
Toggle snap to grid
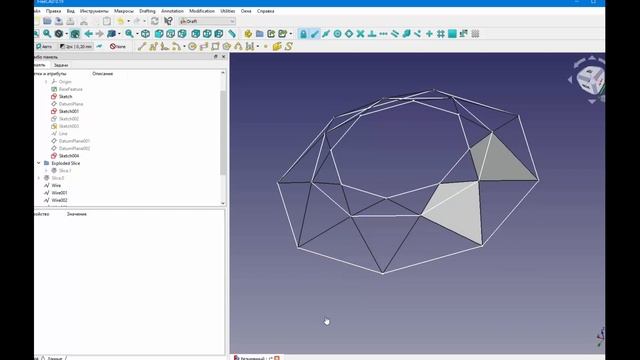[x=441, y=33]
